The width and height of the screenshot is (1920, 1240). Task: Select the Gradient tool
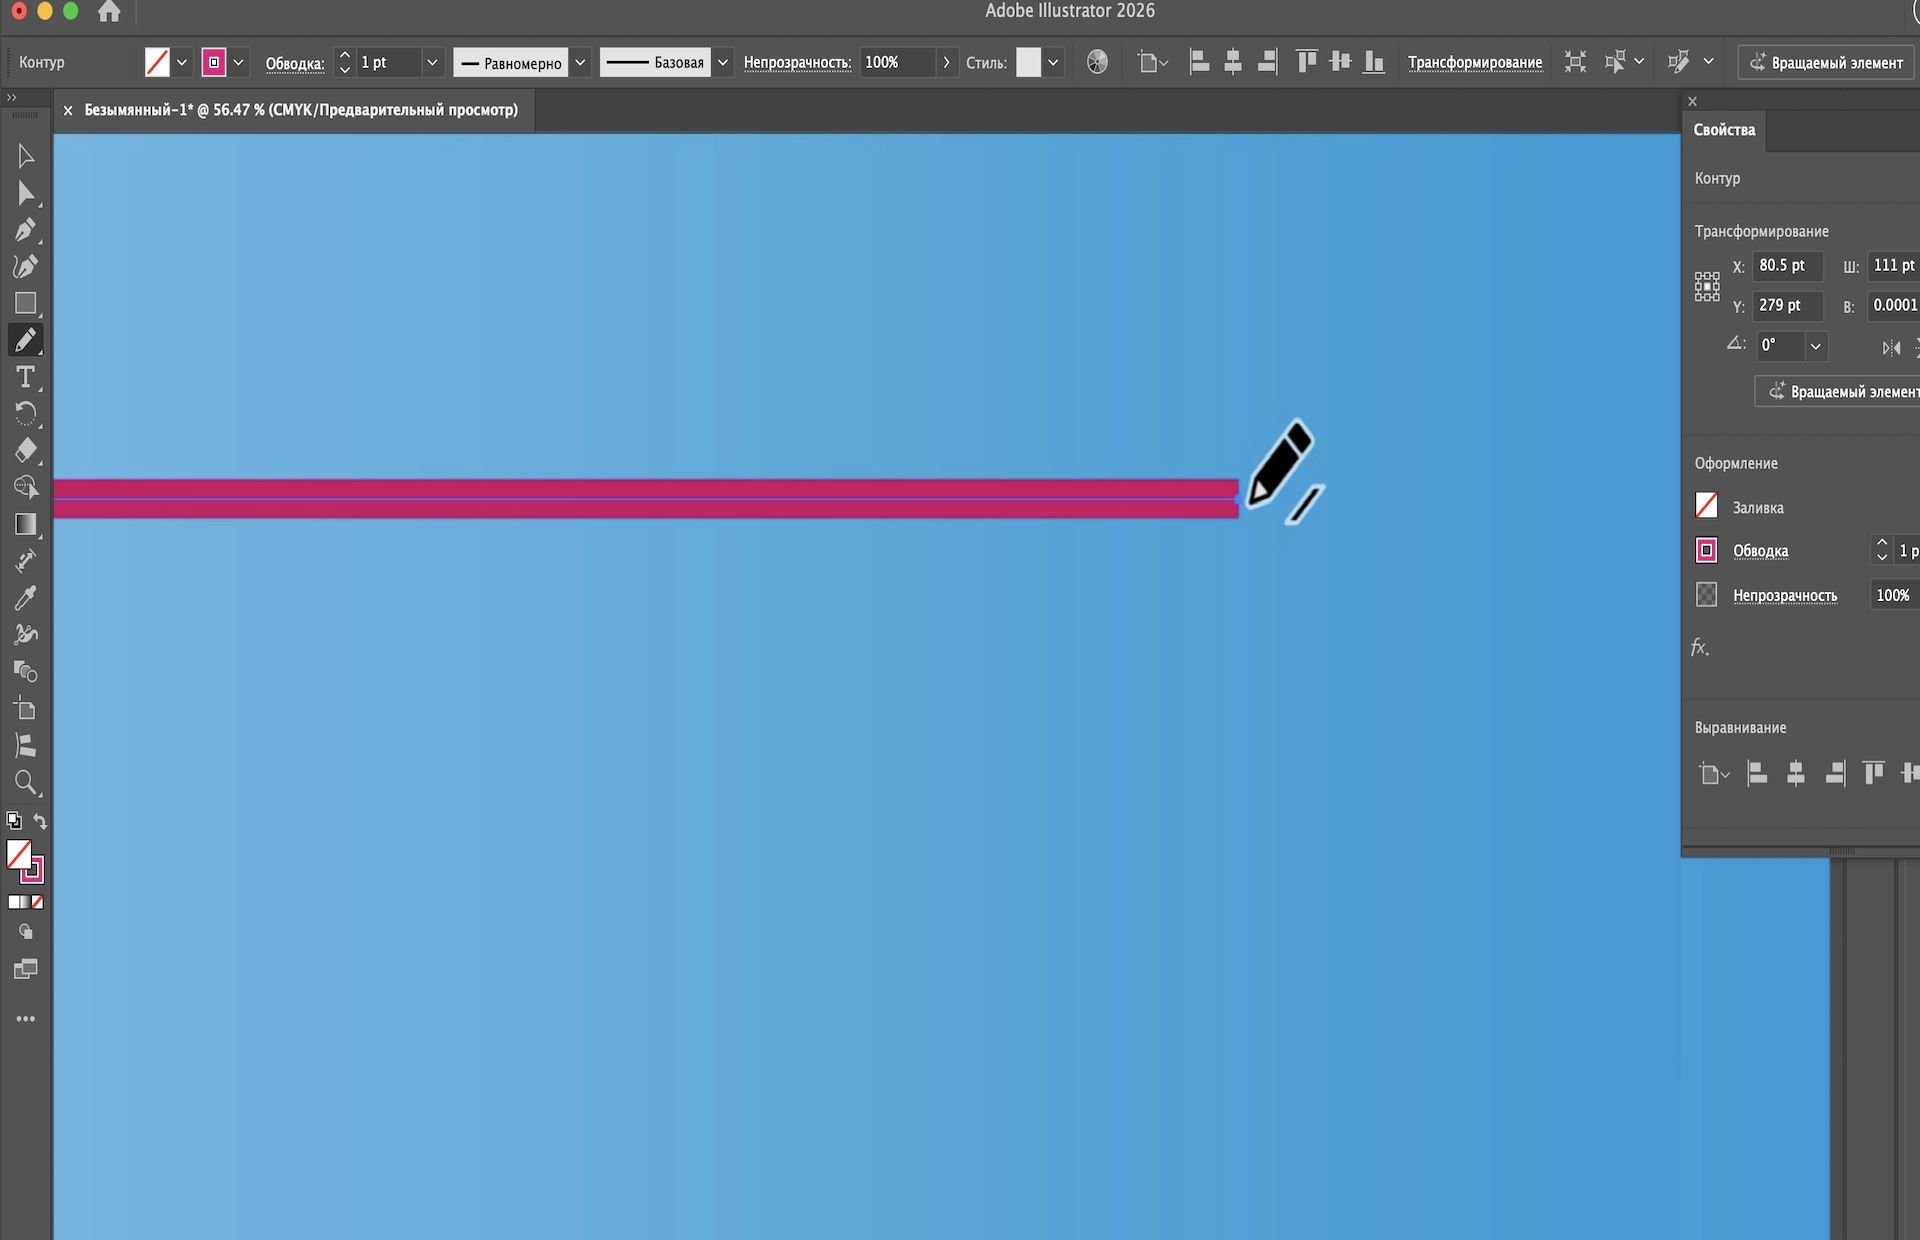pos(26,524)
